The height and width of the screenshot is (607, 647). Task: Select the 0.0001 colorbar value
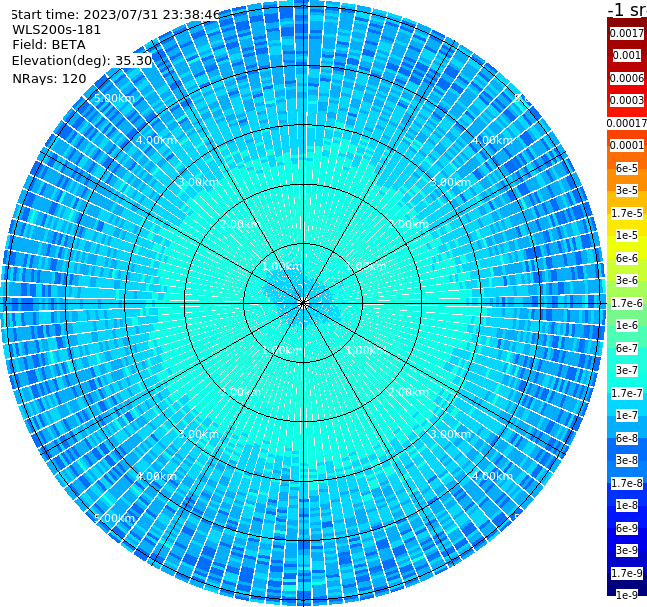[x=627, y=145]
